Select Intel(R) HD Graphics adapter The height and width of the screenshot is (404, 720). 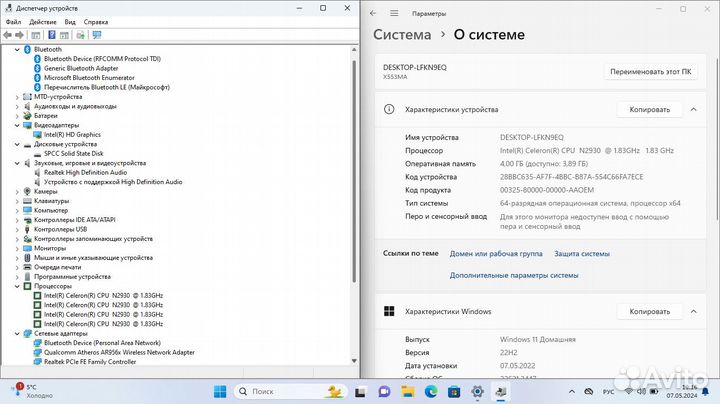(72, 135)
